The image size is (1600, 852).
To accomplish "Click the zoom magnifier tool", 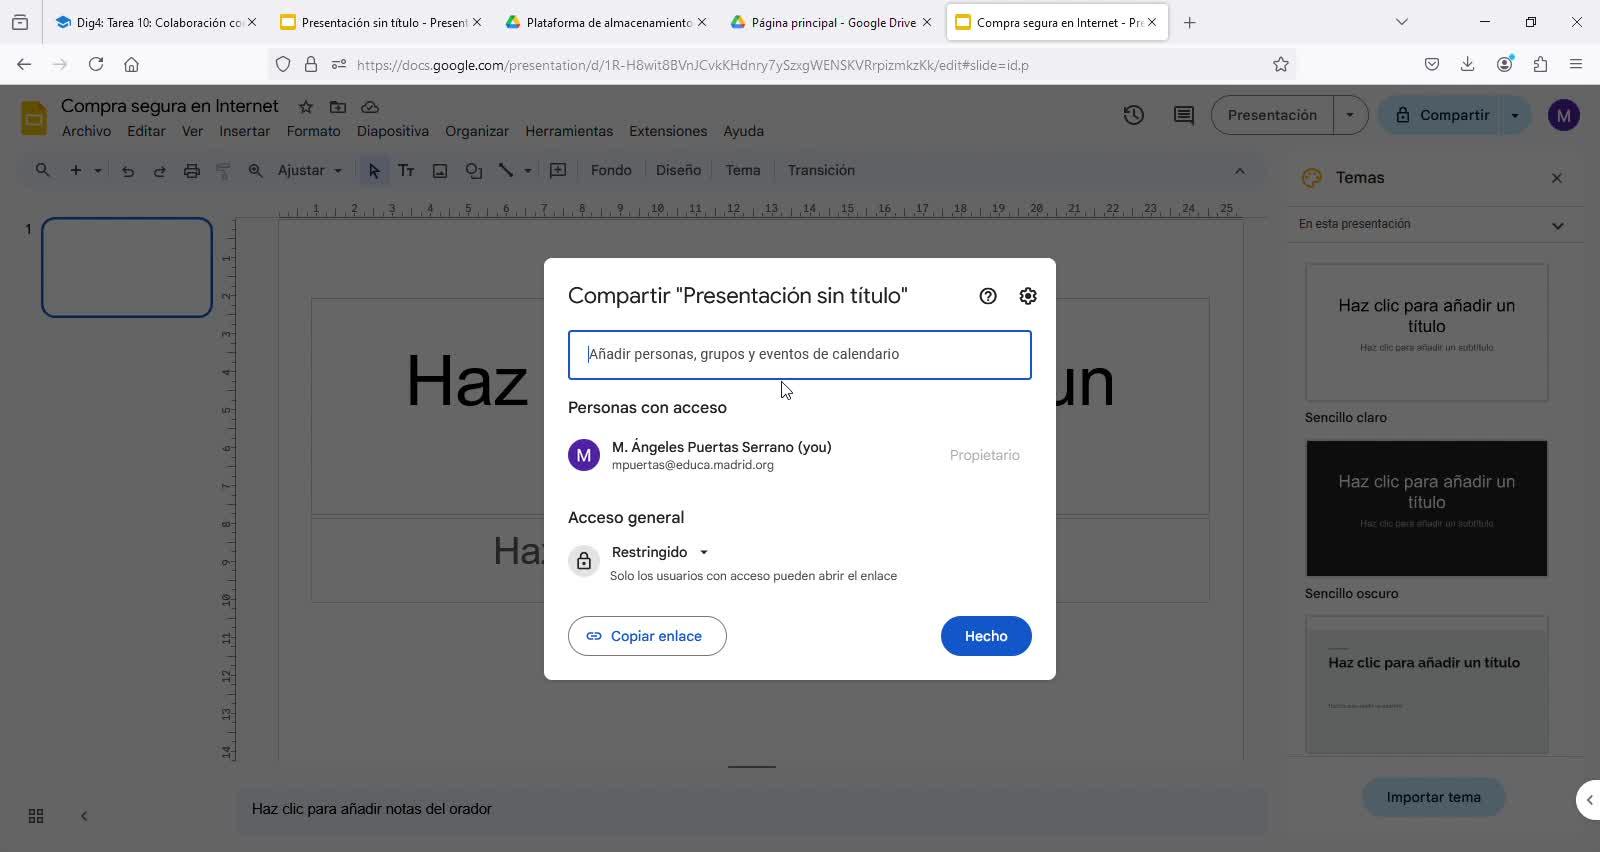I will [x=255, y=171].
